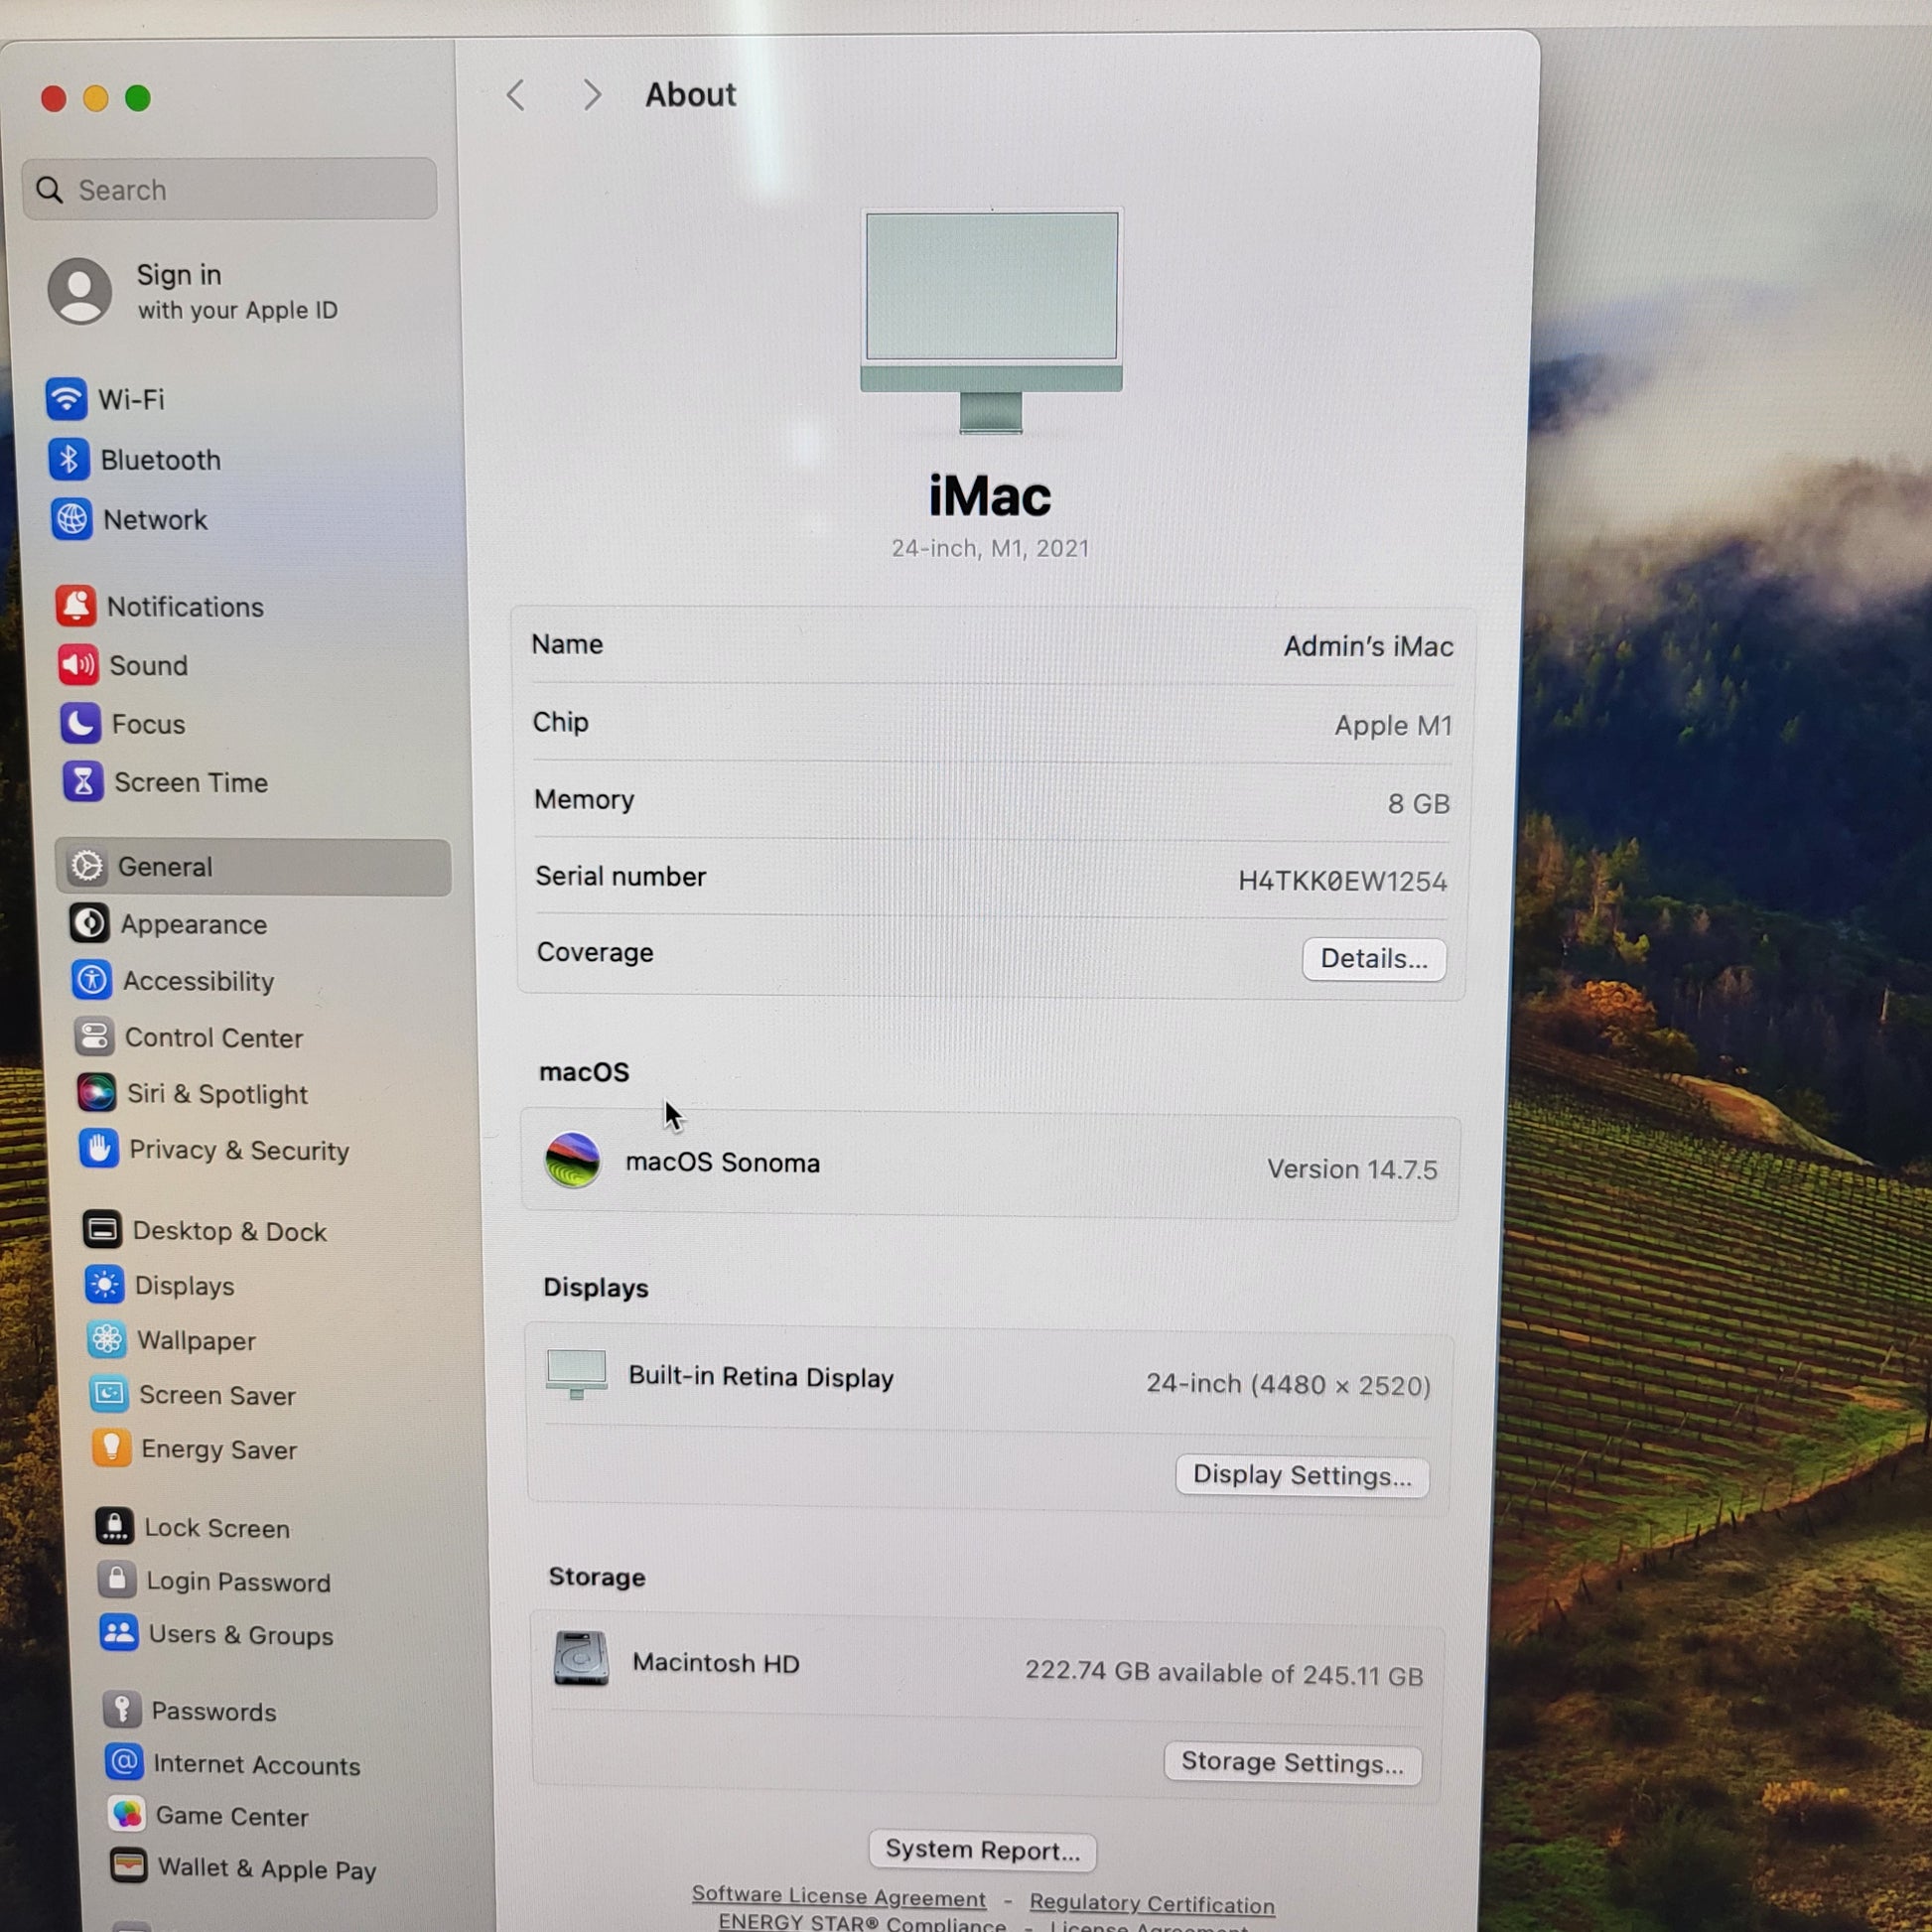Viewport: 1932px width, 1932px height.
Task: Open Desktop & Dock icon
Action: [102, 1230]
